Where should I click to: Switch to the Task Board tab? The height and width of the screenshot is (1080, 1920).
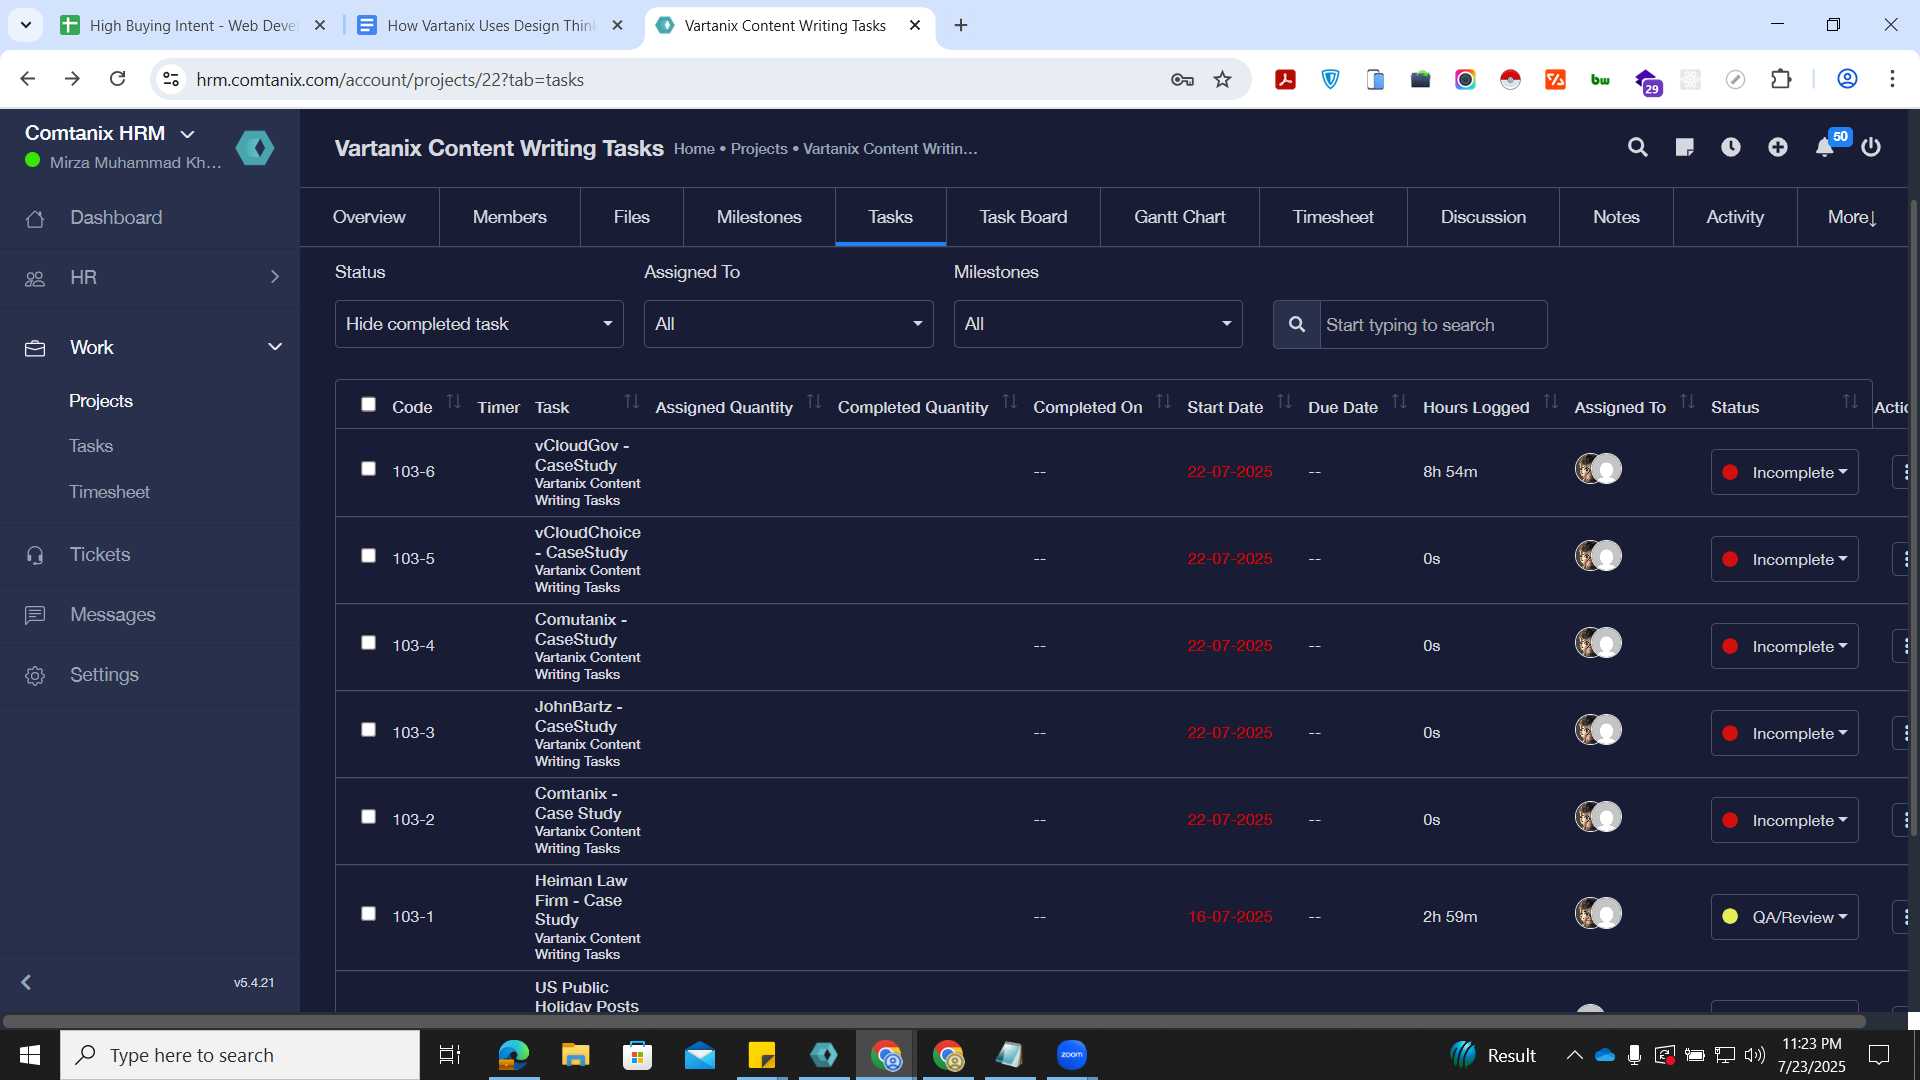pos(1023,217)
